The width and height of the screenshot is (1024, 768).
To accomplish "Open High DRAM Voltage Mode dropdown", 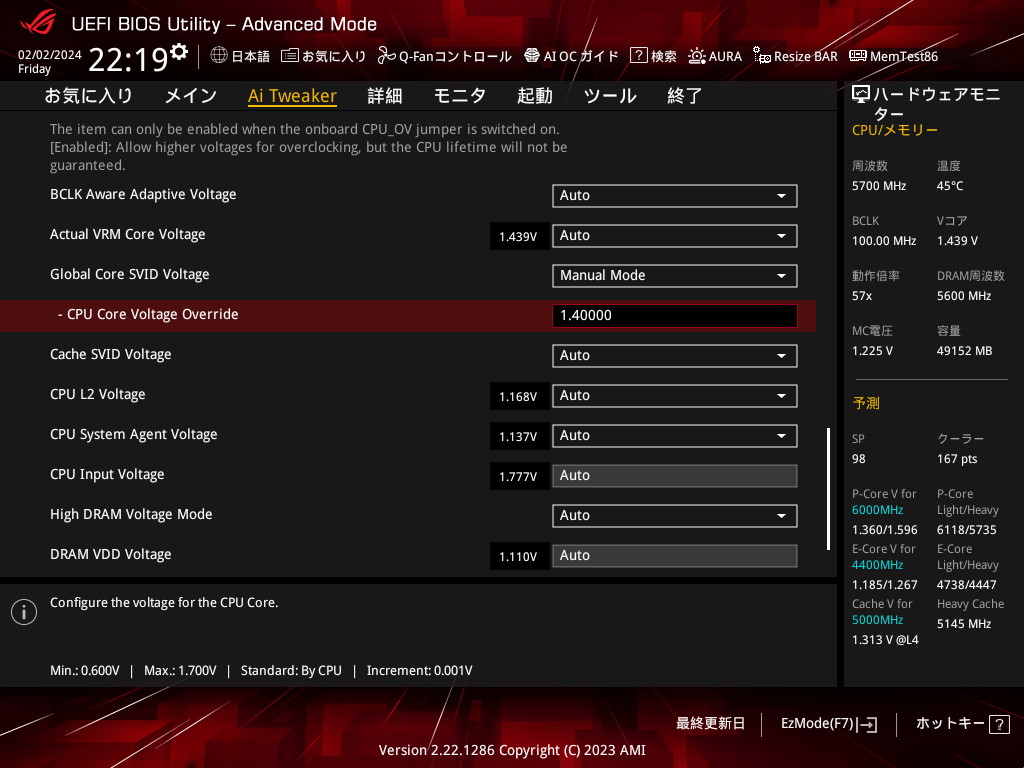I will (x=675, y=516).
